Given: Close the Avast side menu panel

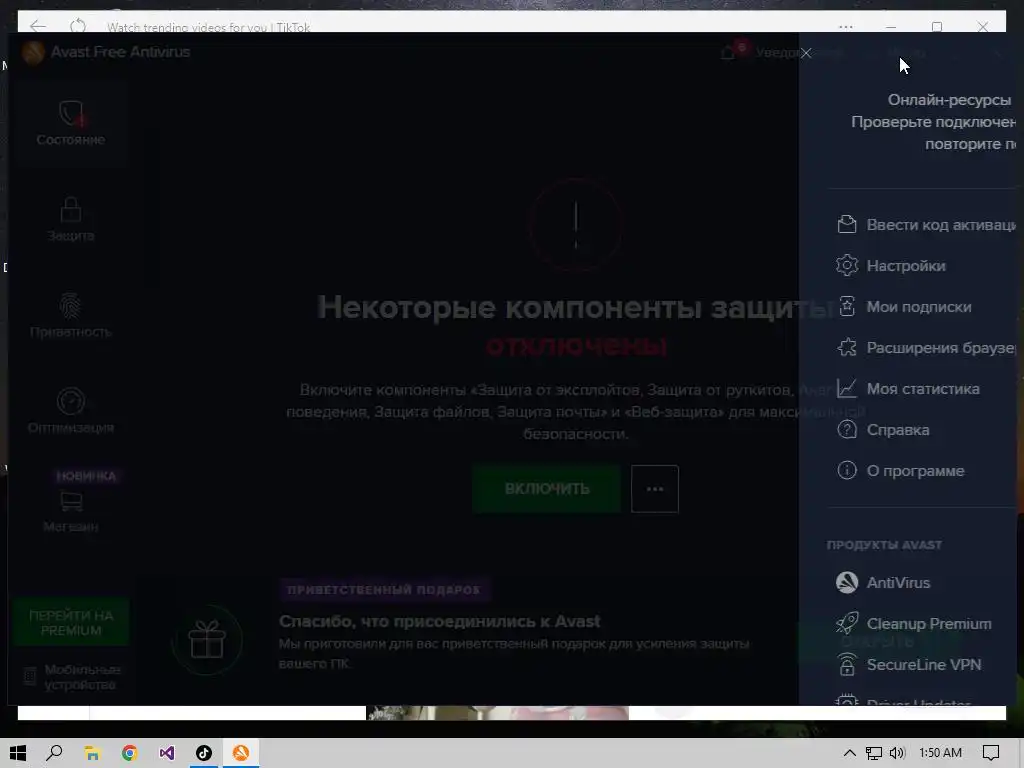Looking at the screenshot, I should [806, 53].
